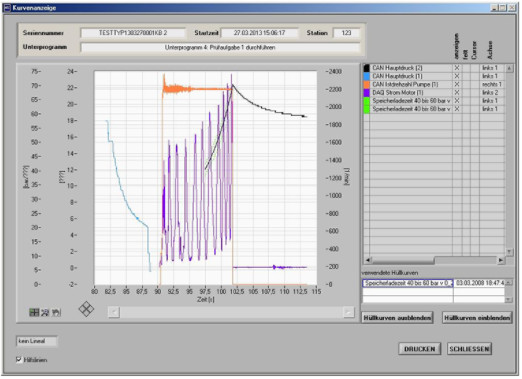Click the graph scrollbar left arrow
The height and width of the screenshot is (379, 522).
click(114, 312)
